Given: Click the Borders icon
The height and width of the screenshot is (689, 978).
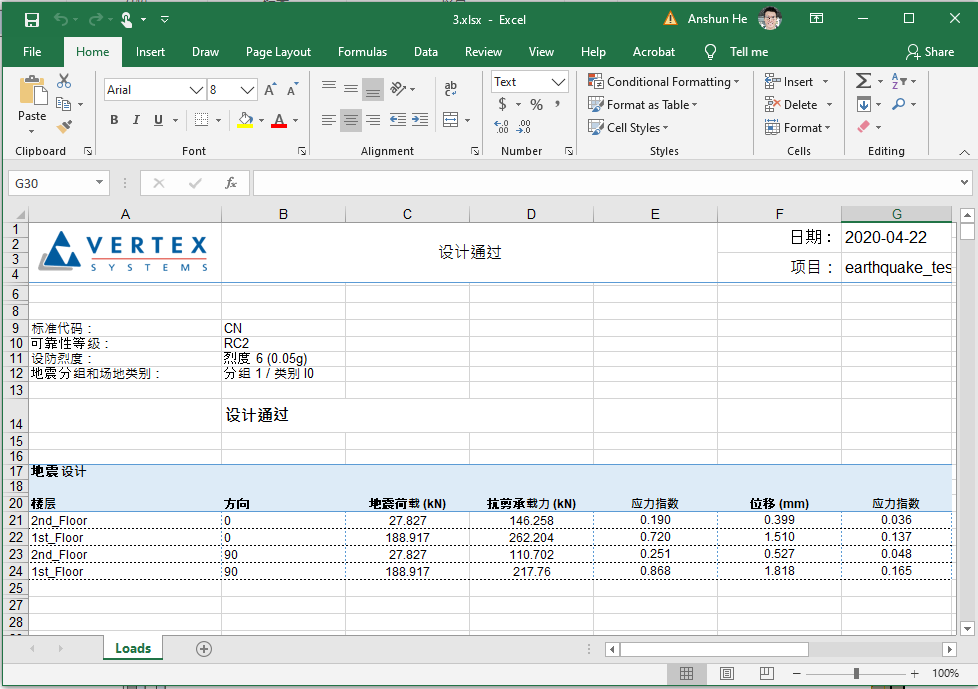Looking at the screenshot, I should 201,120.
